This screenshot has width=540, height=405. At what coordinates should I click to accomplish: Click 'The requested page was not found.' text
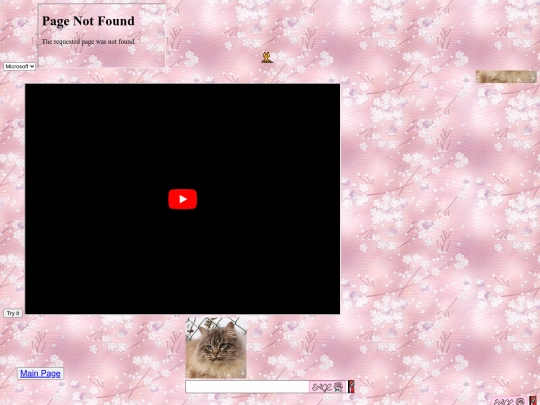click(89, 42)
